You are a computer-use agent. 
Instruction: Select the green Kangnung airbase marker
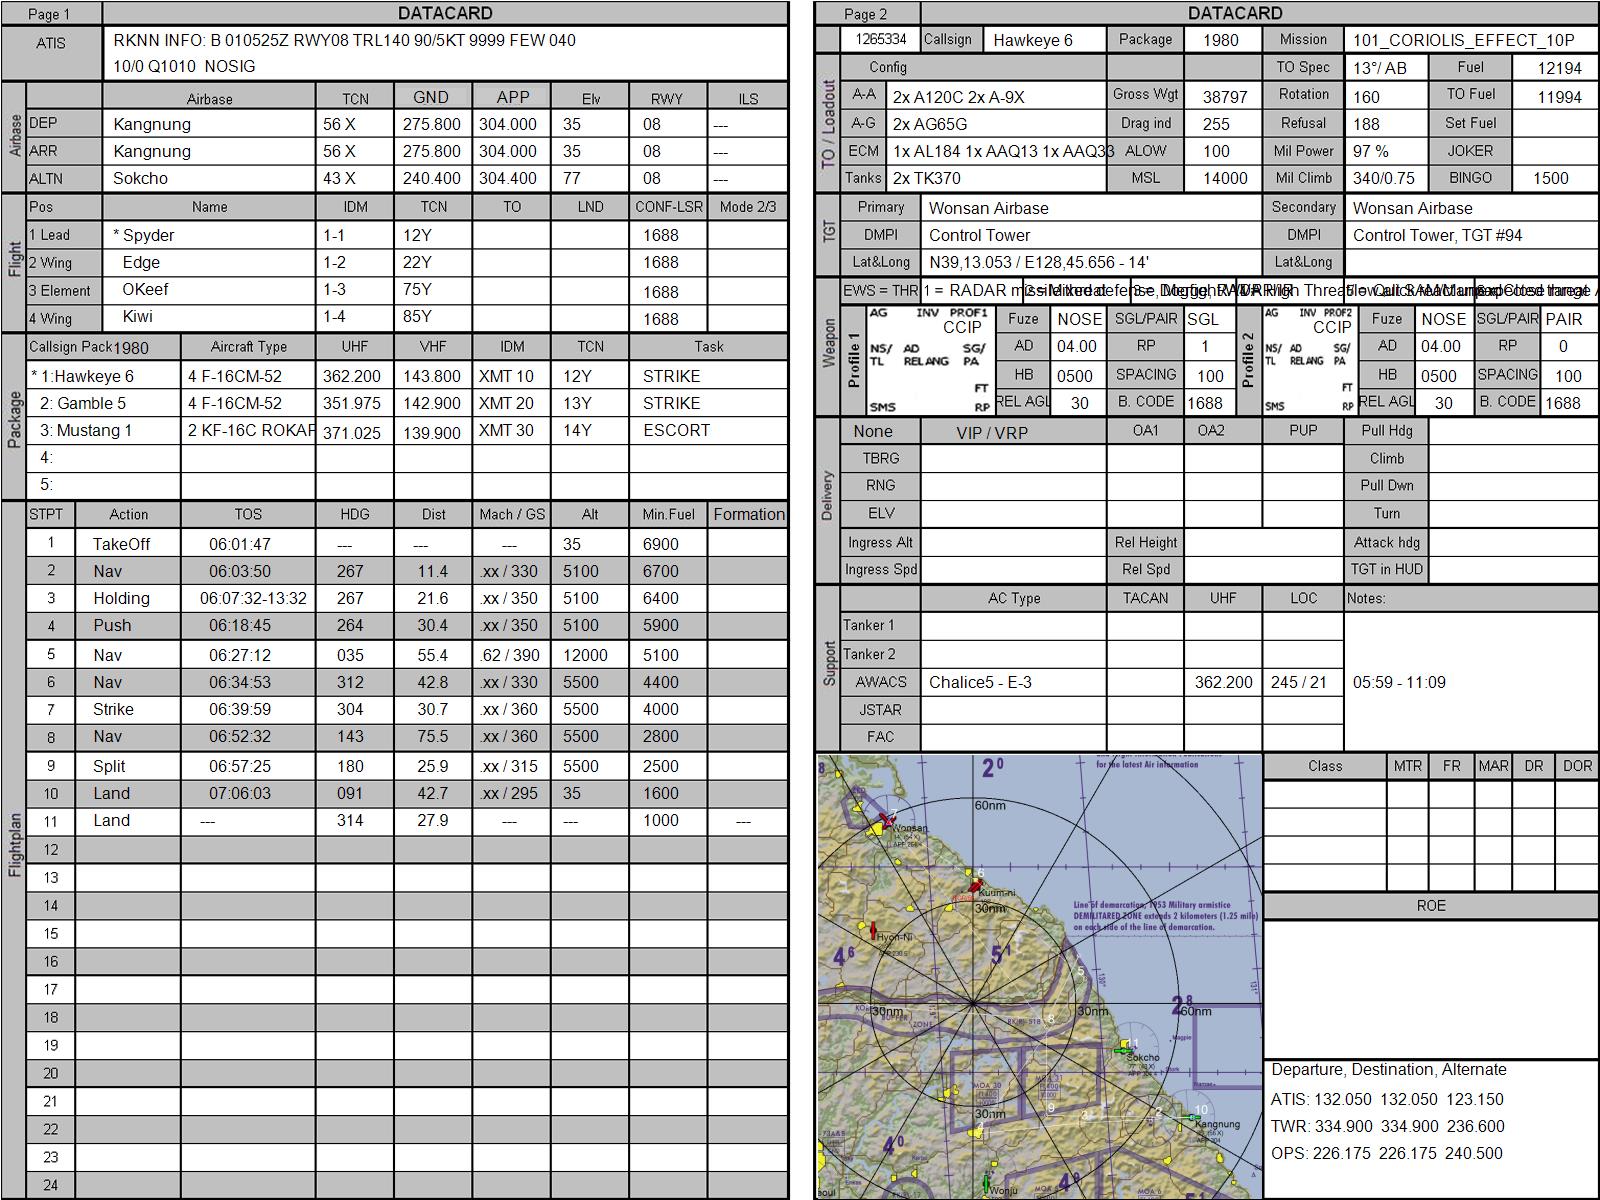point(1194,1116)
